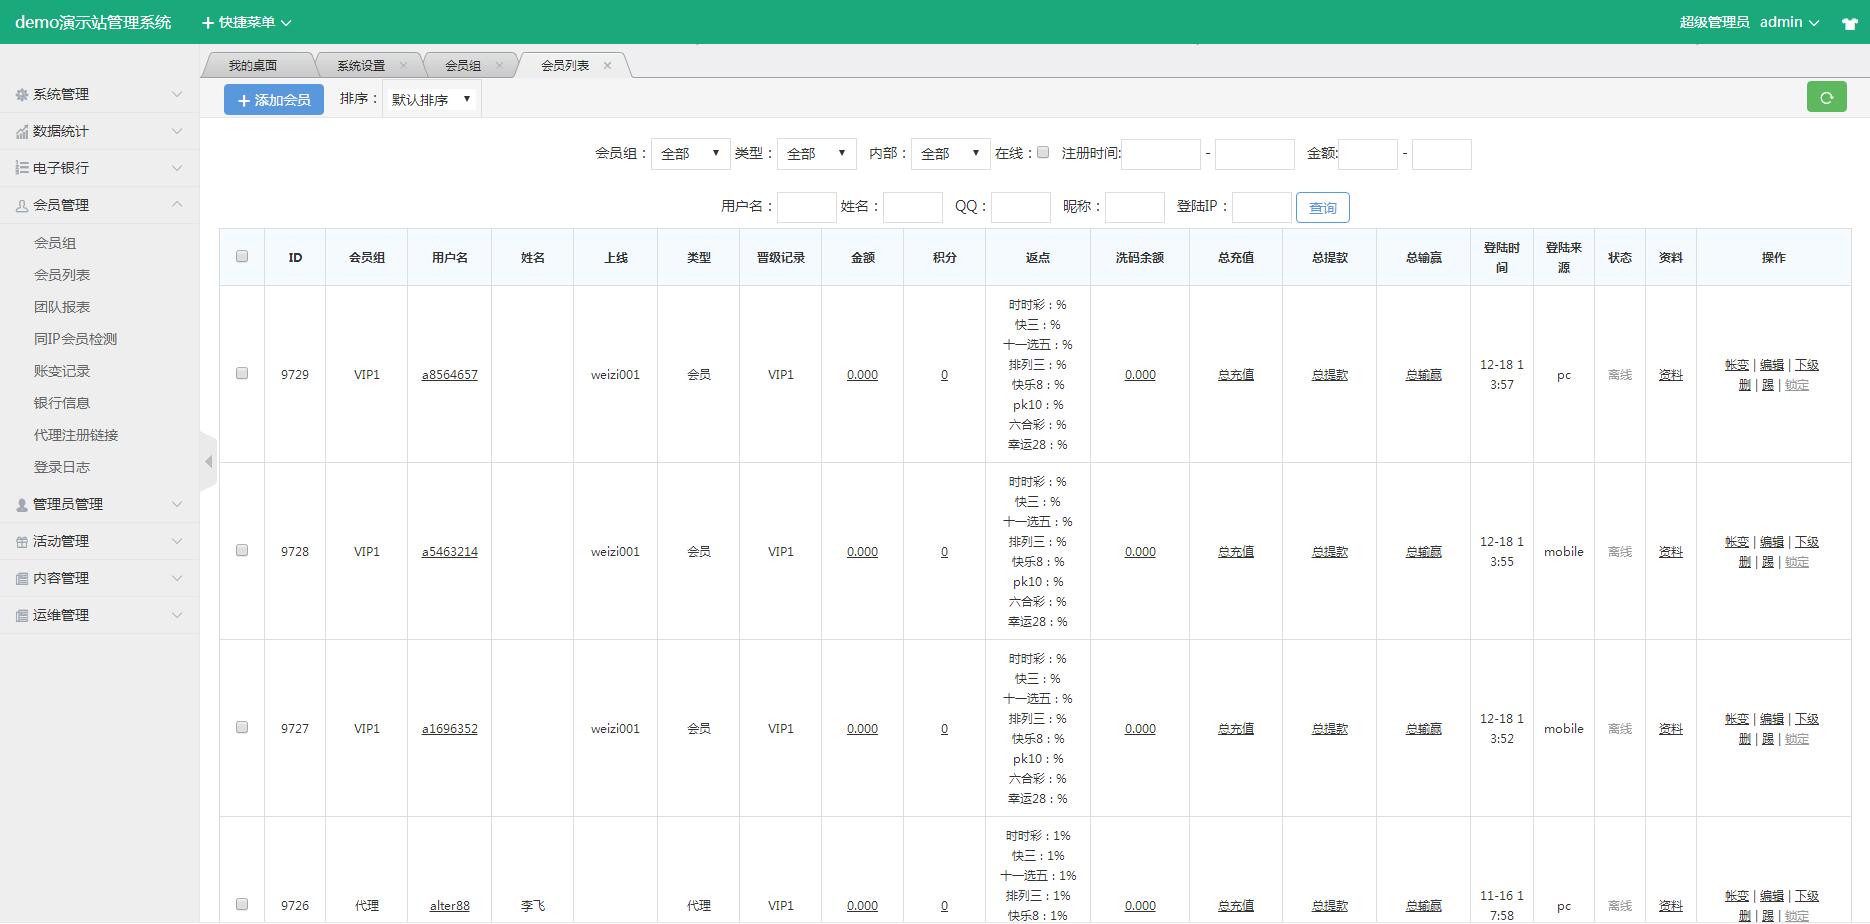
Task: Click 总充值 link for ID 9727
Action: [x=1236, y=729]
